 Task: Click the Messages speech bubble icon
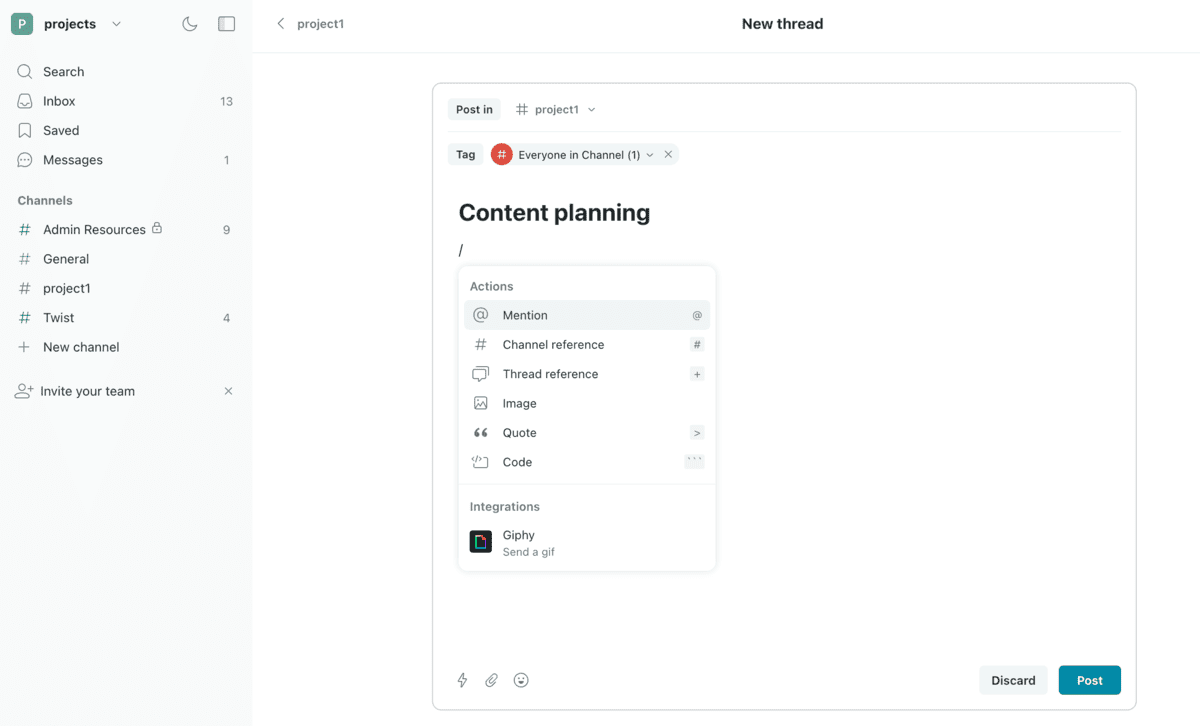coord(25,160)
